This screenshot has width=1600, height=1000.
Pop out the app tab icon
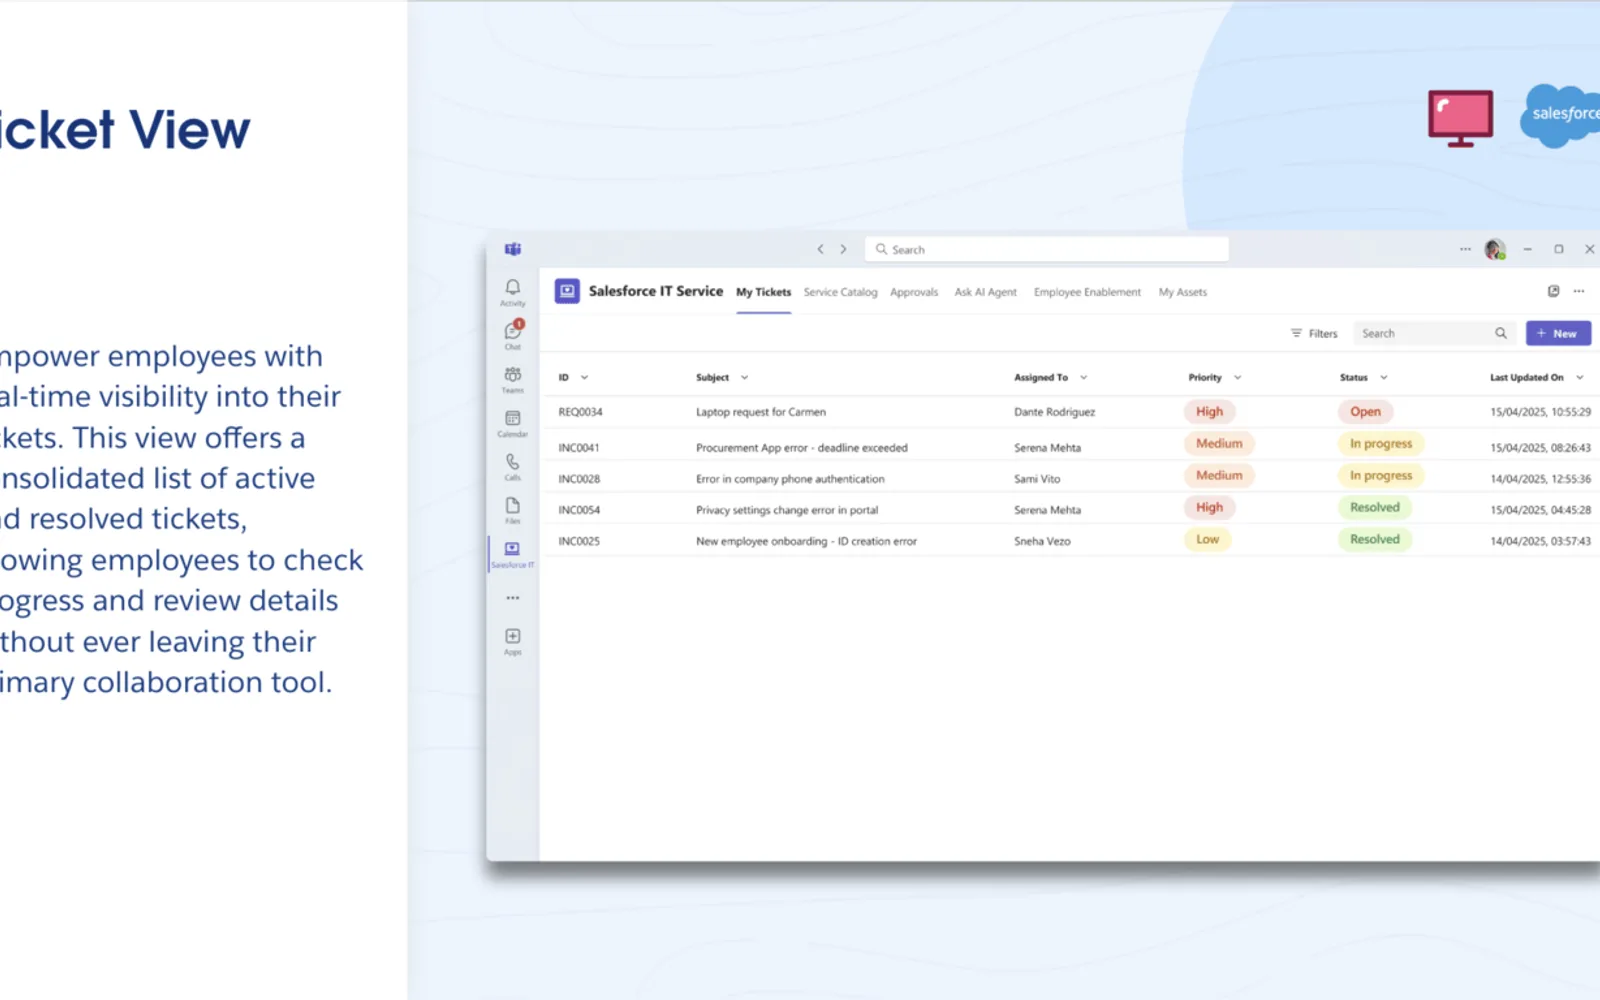[x=1553, y=291]
